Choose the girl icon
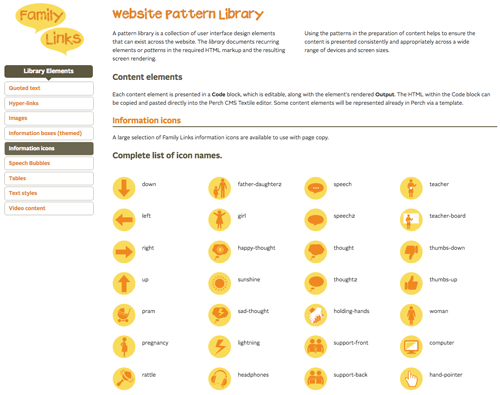Screen dimensions: 500x395 click(x=220, y=220)
